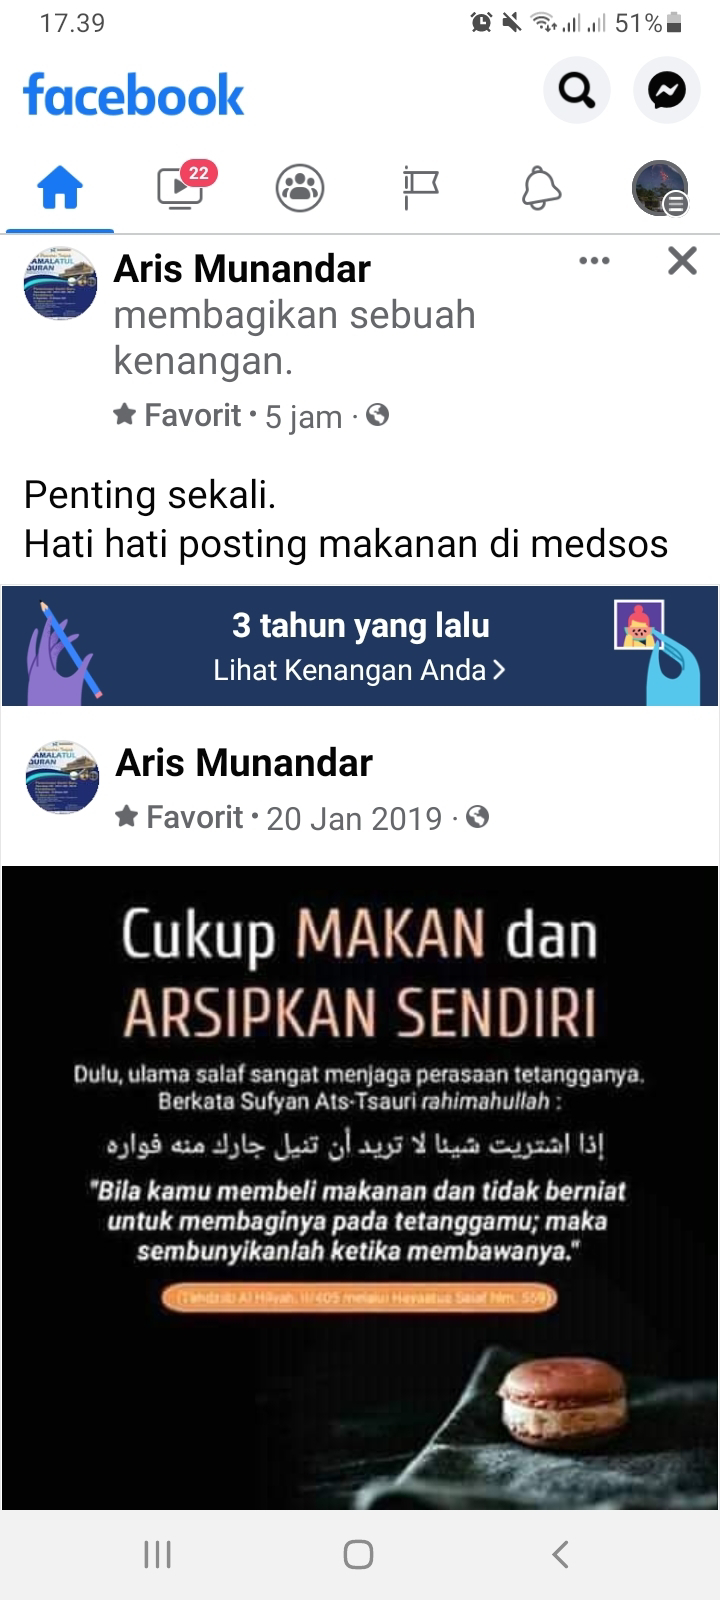
Task: View the Cukup Makan image post
Action: pyautogui.click(x=360, y=1188)
